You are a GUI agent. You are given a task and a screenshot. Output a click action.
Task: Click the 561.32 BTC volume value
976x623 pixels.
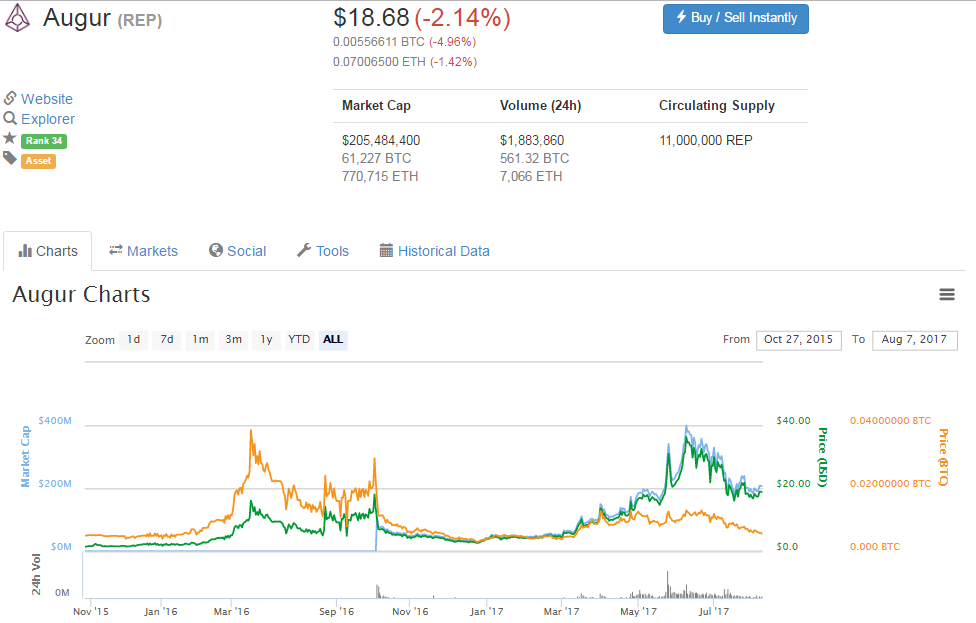(x=535, y=158)
